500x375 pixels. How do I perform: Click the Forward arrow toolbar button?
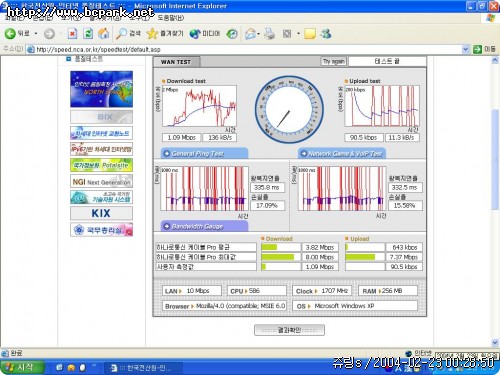click(50, 33)
